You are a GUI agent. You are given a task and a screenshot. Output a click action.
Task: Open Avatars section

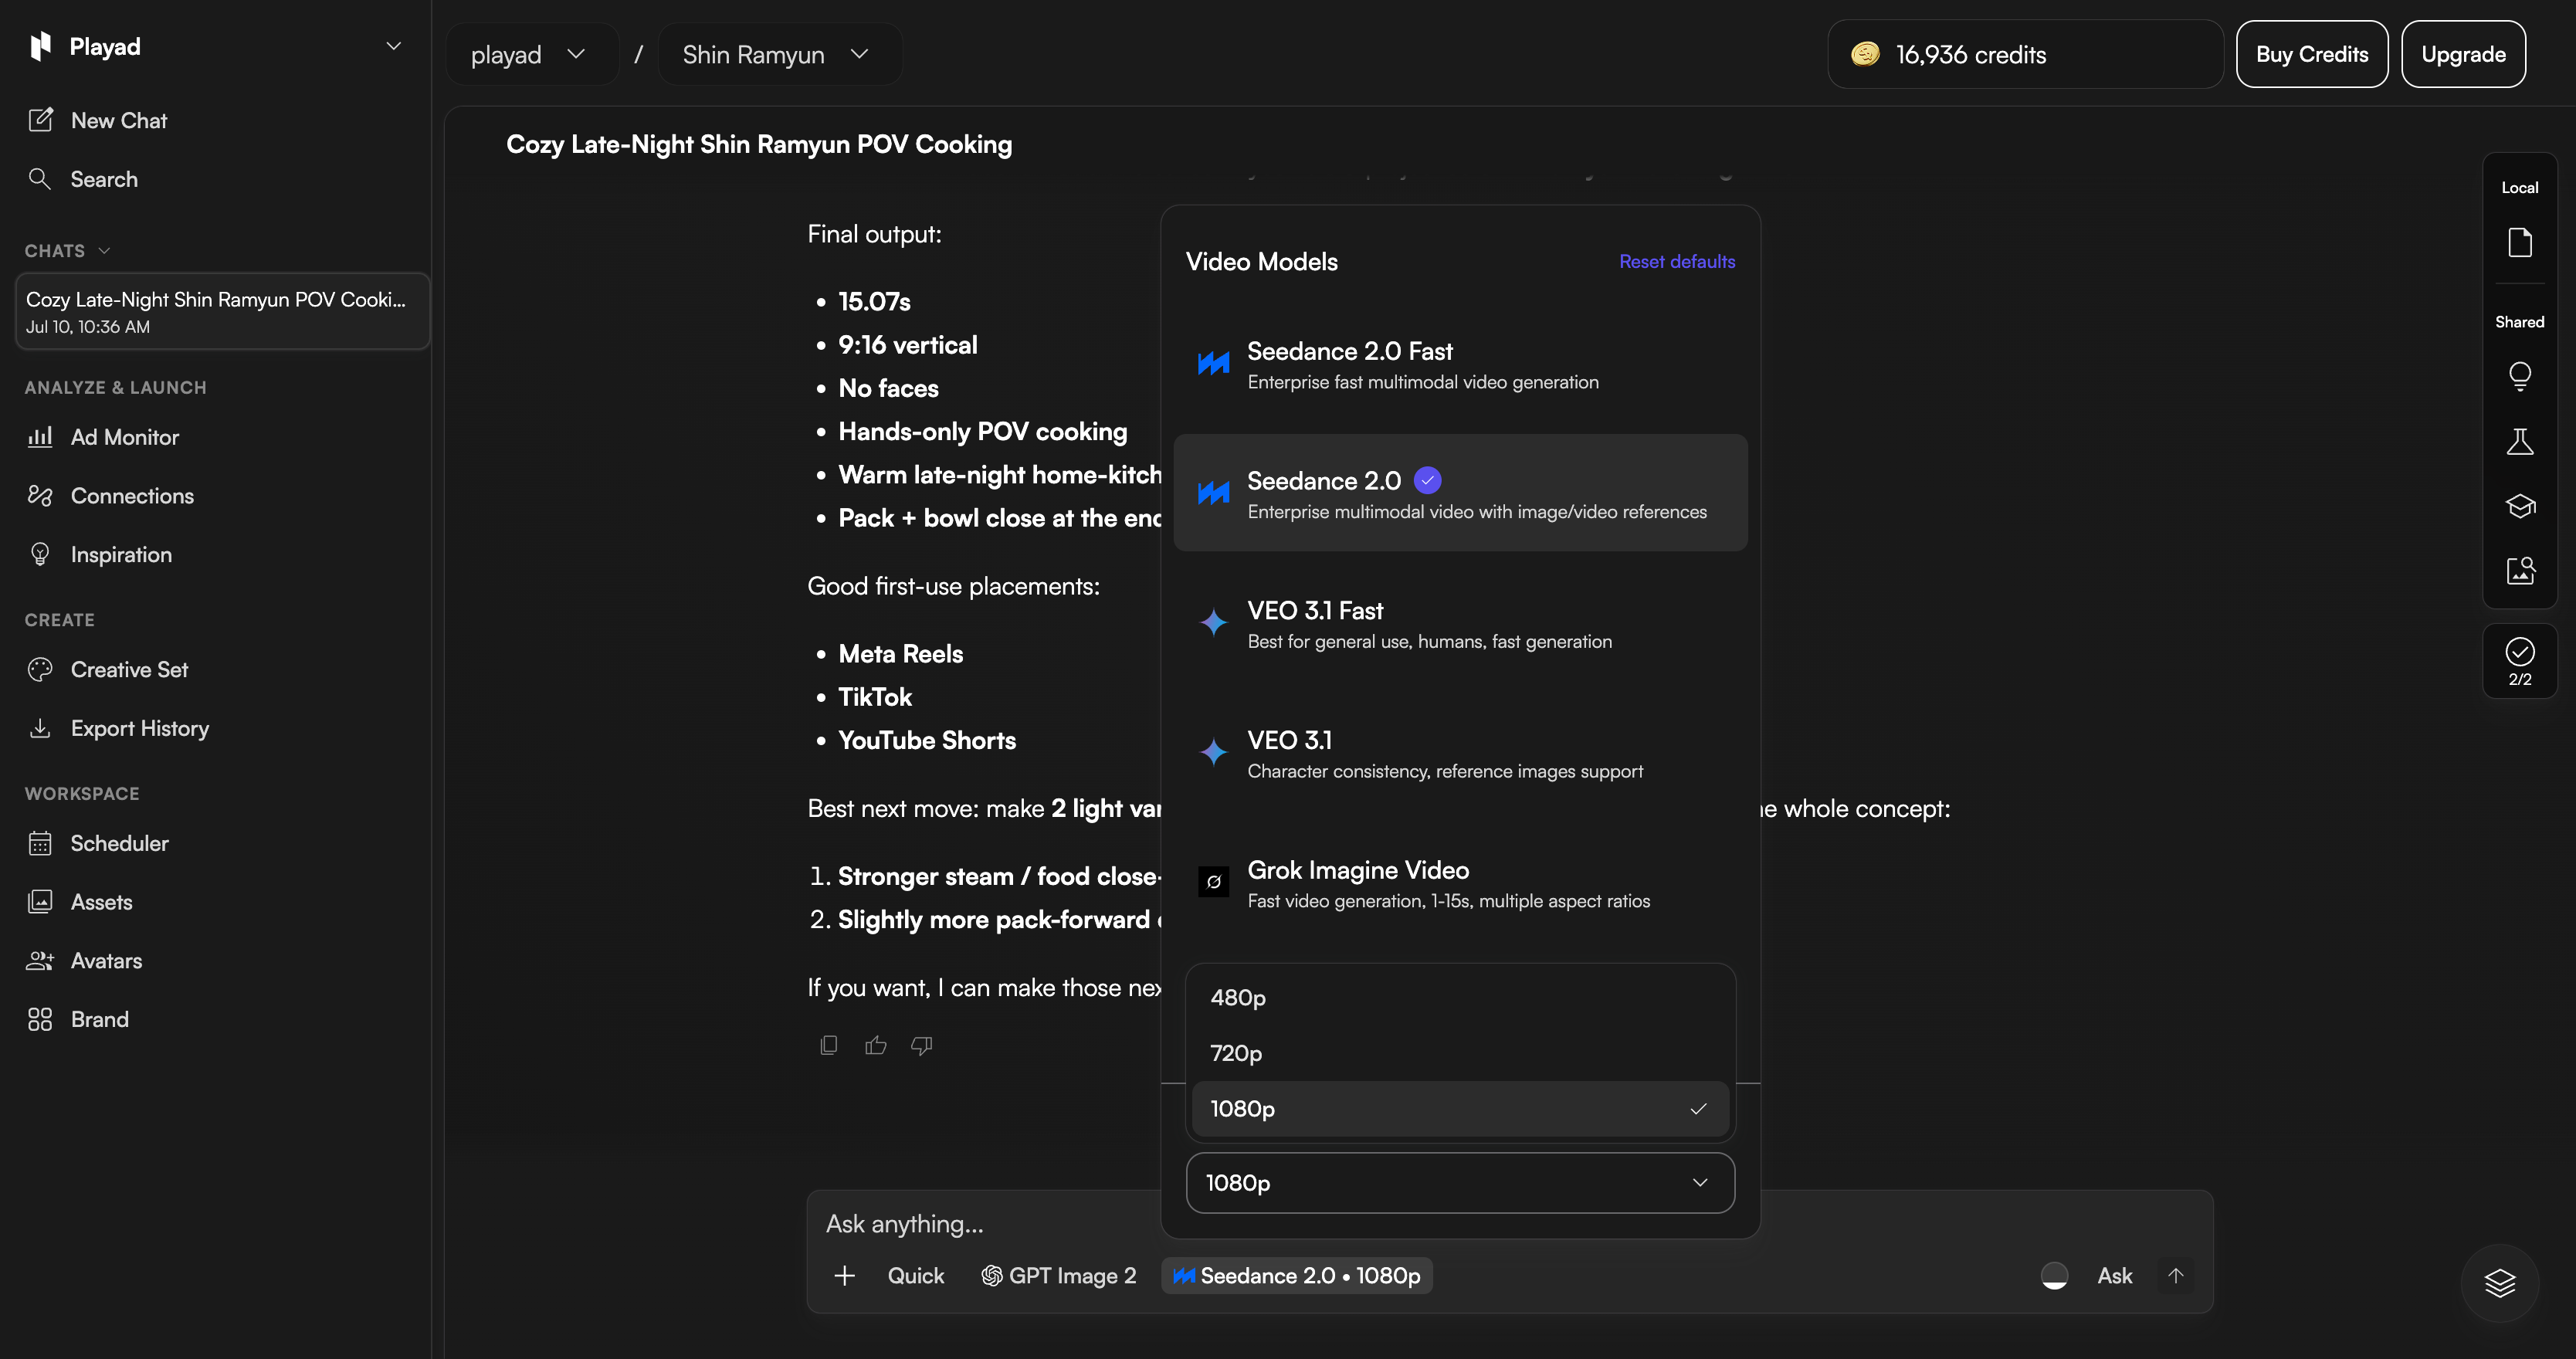85,961
